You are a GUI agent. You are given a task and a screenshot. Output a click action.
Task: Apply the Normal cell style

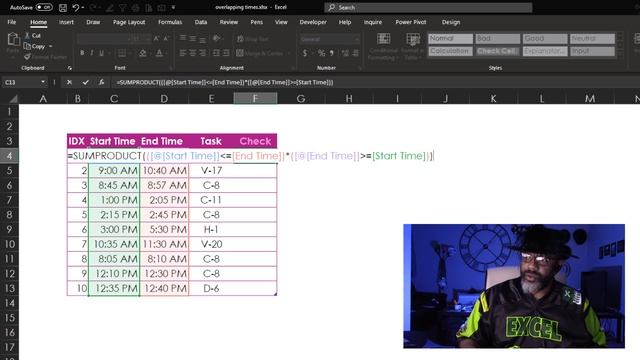coord(450,38)
